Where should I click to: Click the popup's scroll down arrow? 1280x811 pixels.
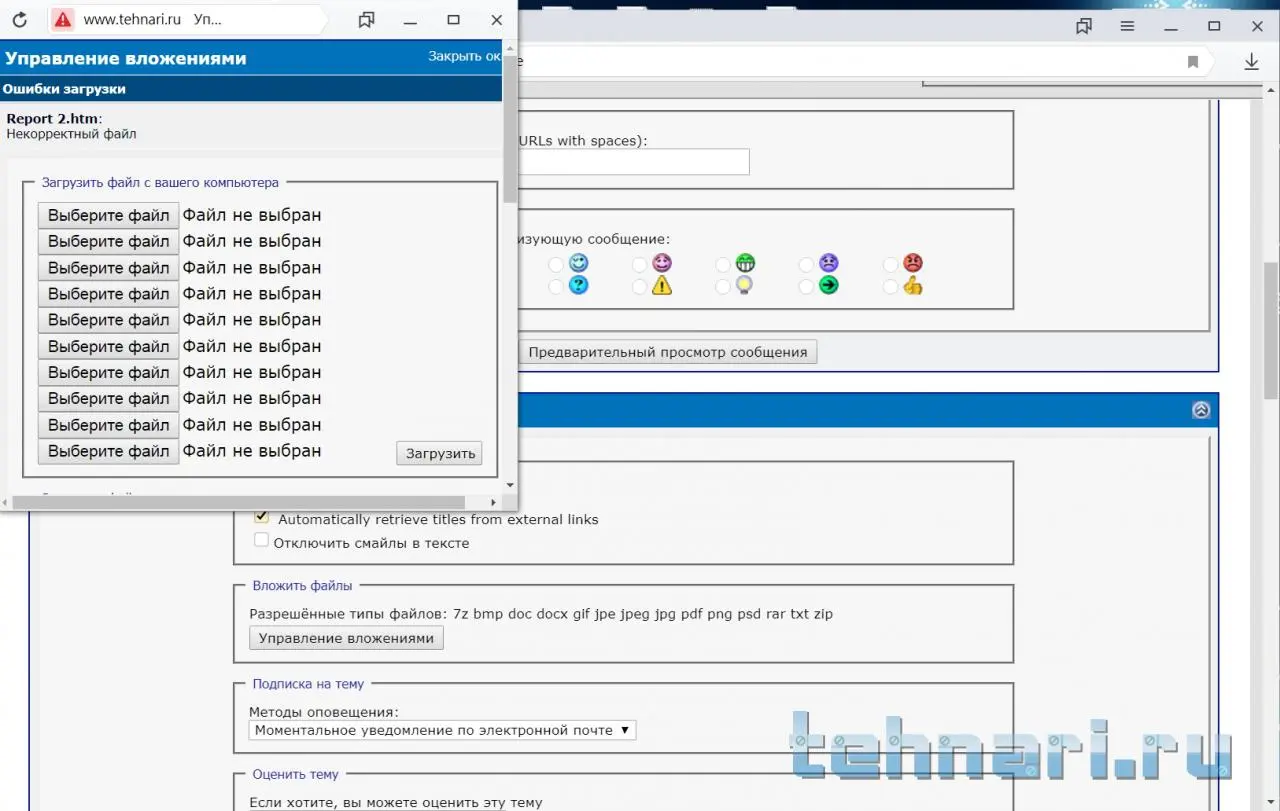point(510,485)
